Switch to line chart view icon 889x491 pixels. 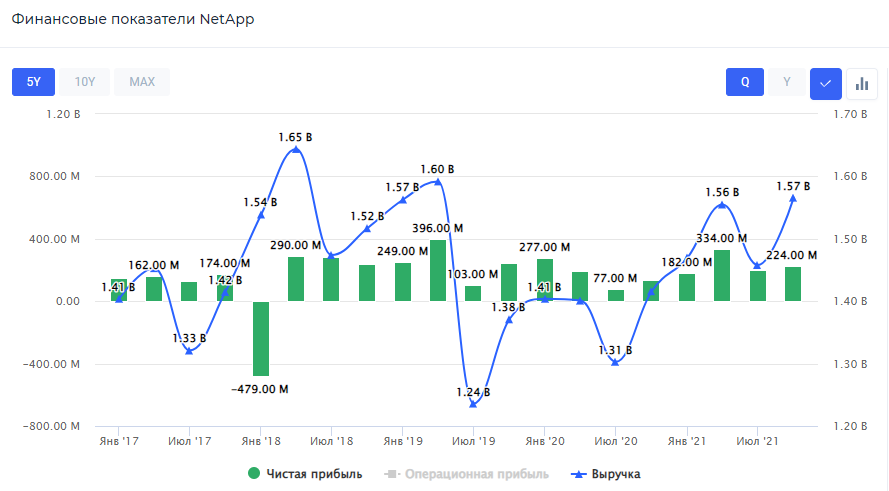[x=825, y=82]
